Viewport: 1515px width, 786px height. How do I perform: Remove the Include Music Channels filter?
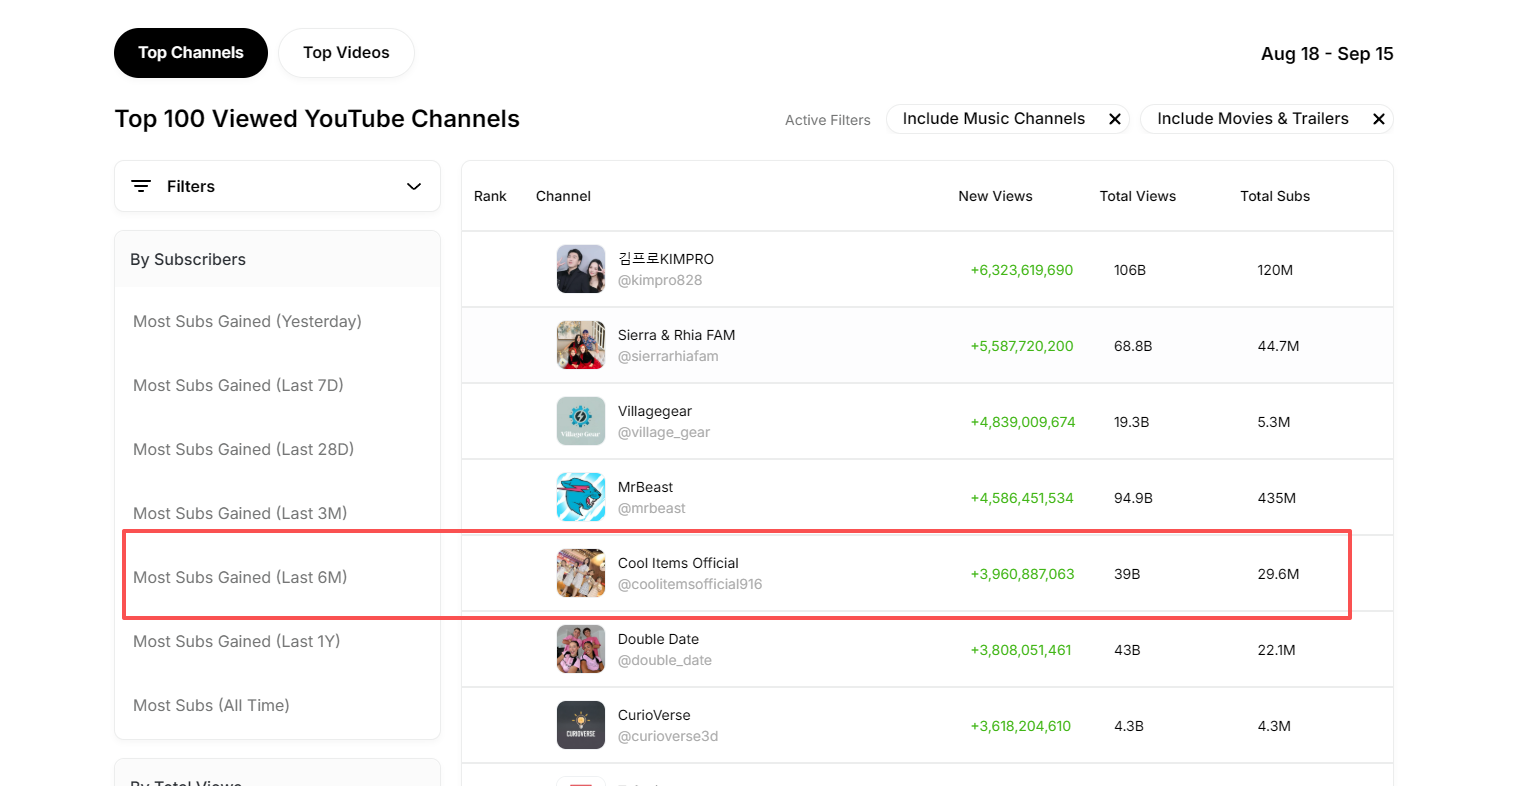tap(1114, 119)
